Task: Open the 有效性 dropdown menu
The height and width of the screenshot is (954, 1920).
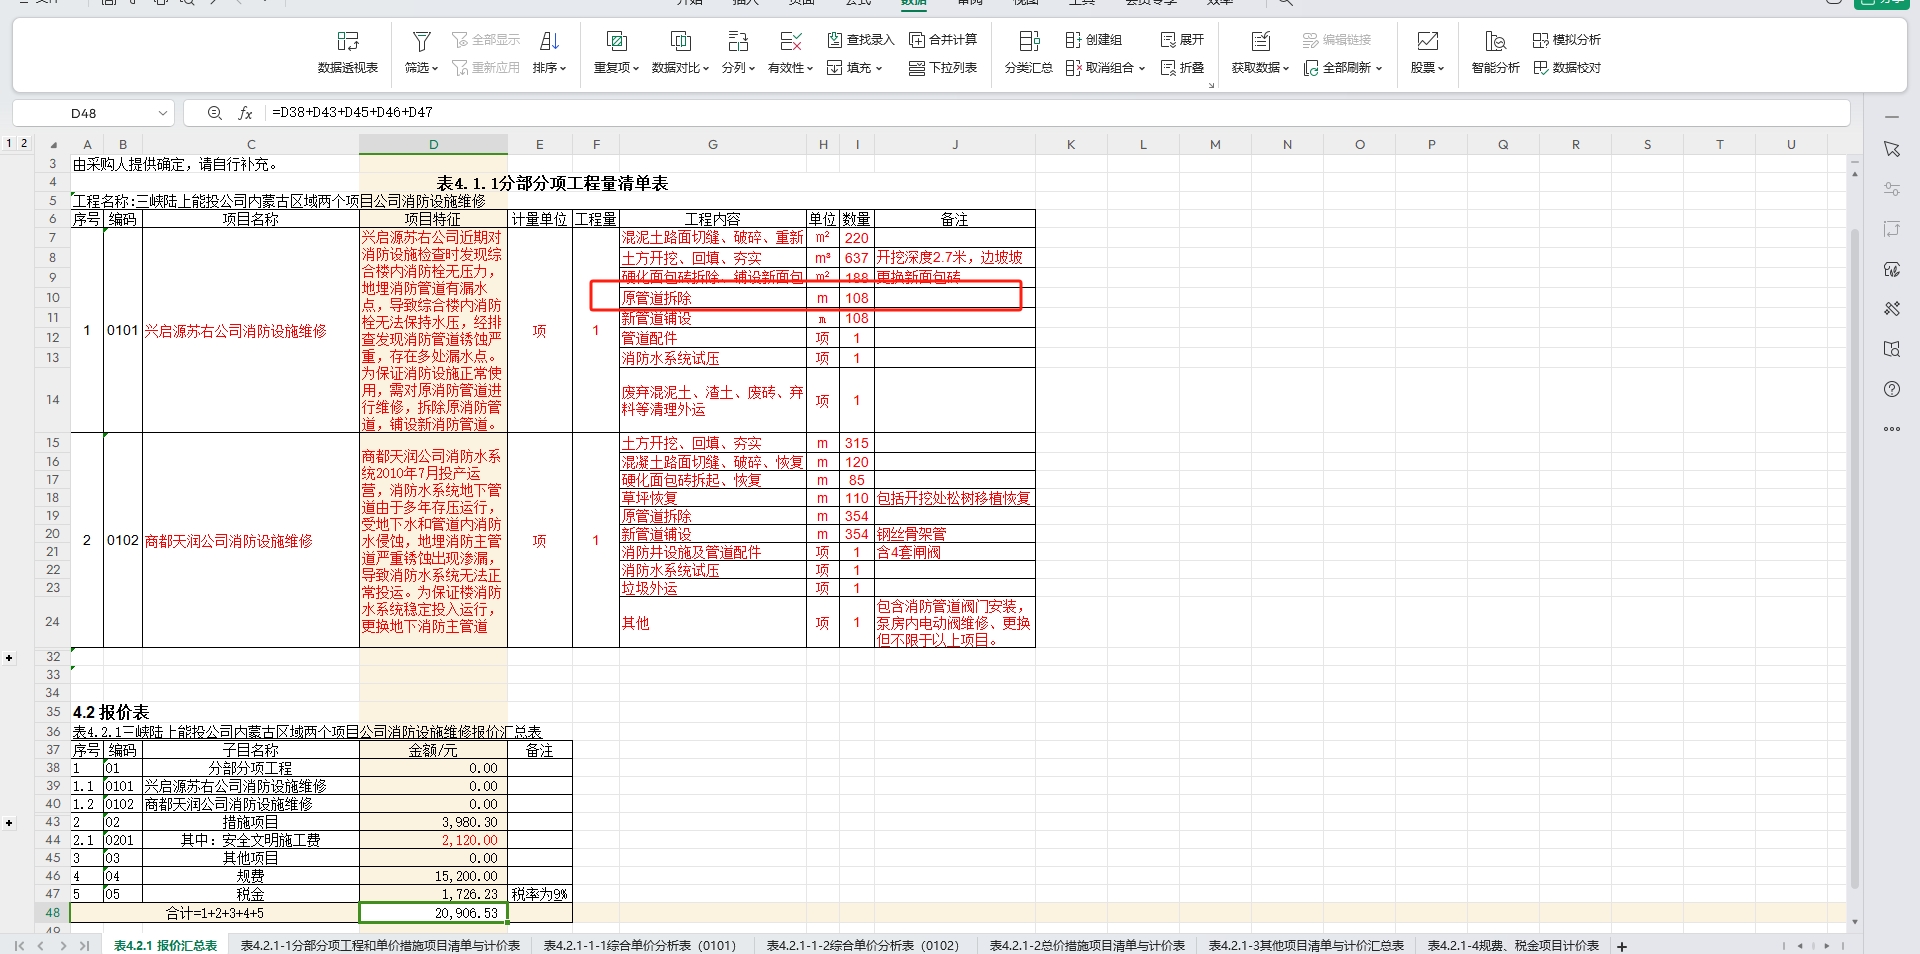Action: (x=810, y=69)
